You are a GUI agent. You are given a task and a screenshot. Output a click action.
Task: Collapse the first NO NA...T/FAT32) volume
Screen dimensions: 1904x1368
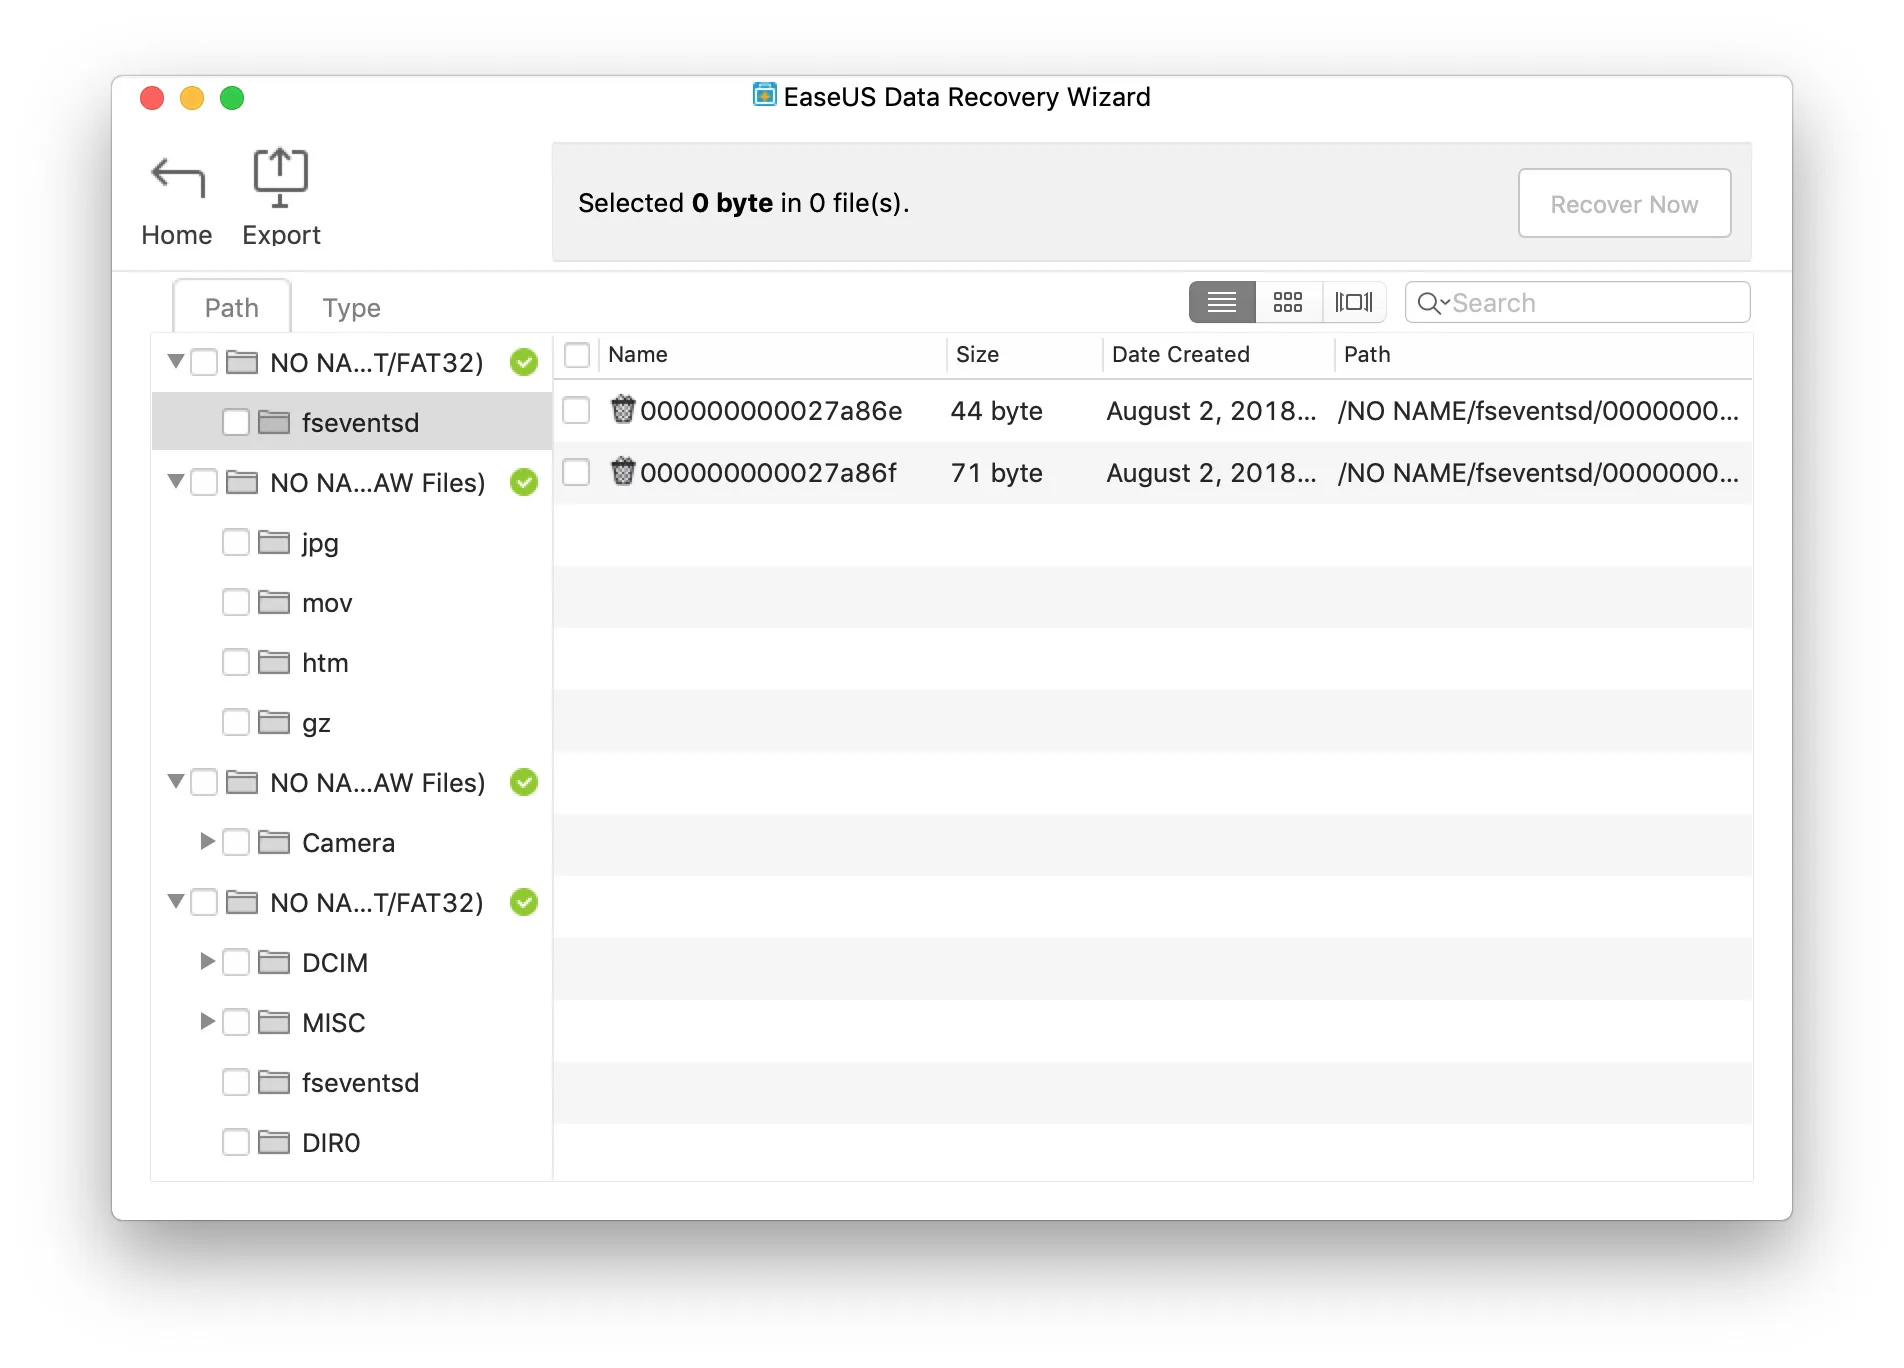tap(176, 362)
